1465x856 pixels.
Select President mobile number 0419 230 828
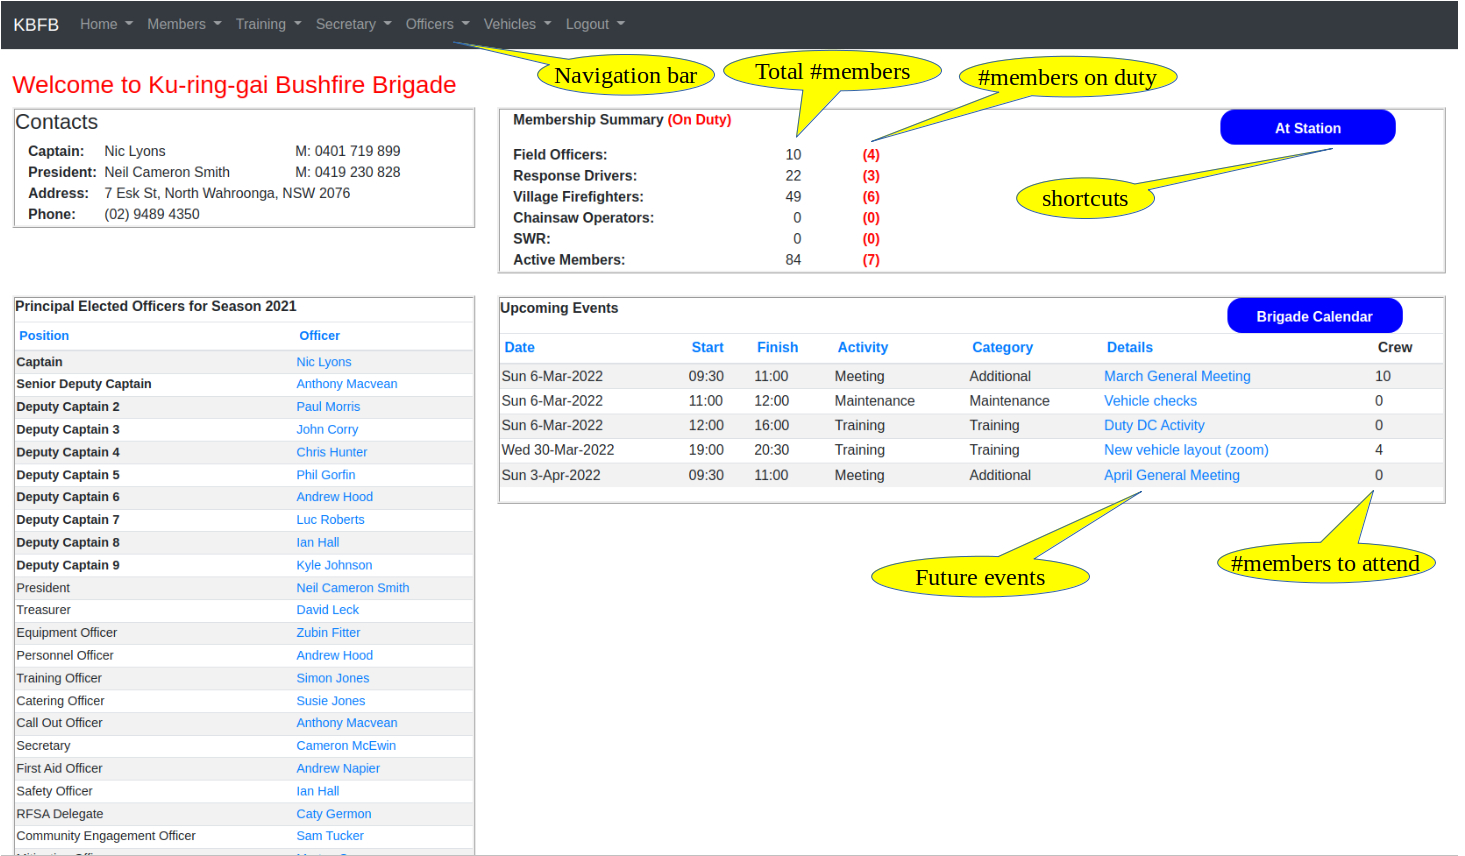(347, 172)
